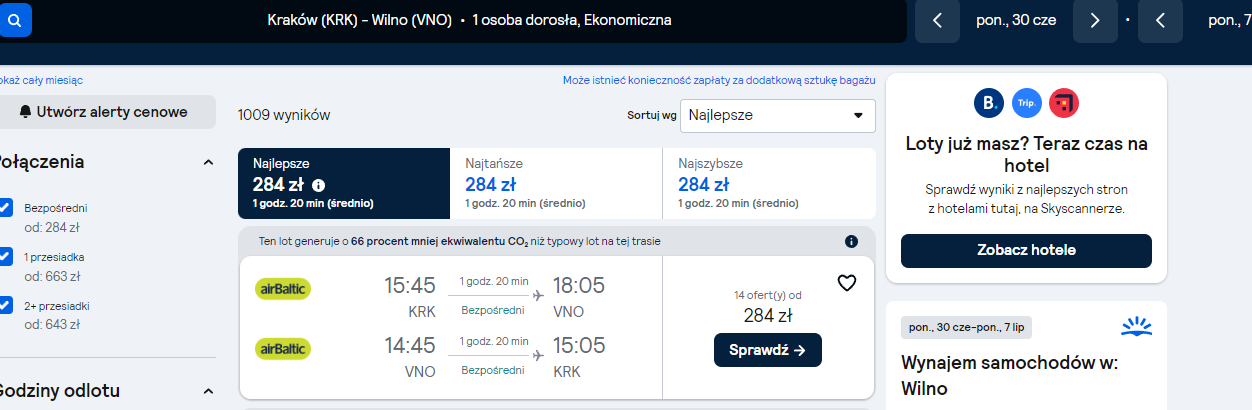
Task: Toggle the 2+ przesiadki checkbox
Action: tap(5, 305)
